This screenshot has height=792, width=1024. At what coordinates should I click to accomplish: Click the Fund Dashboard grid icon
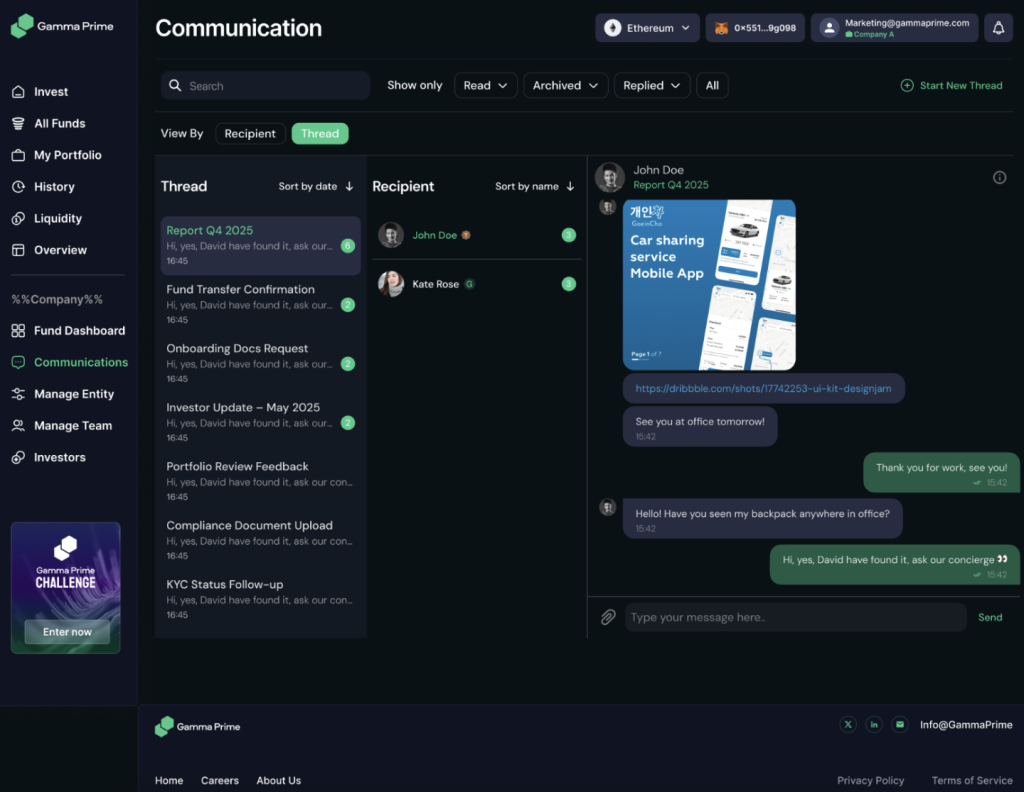tap(18, 331)
